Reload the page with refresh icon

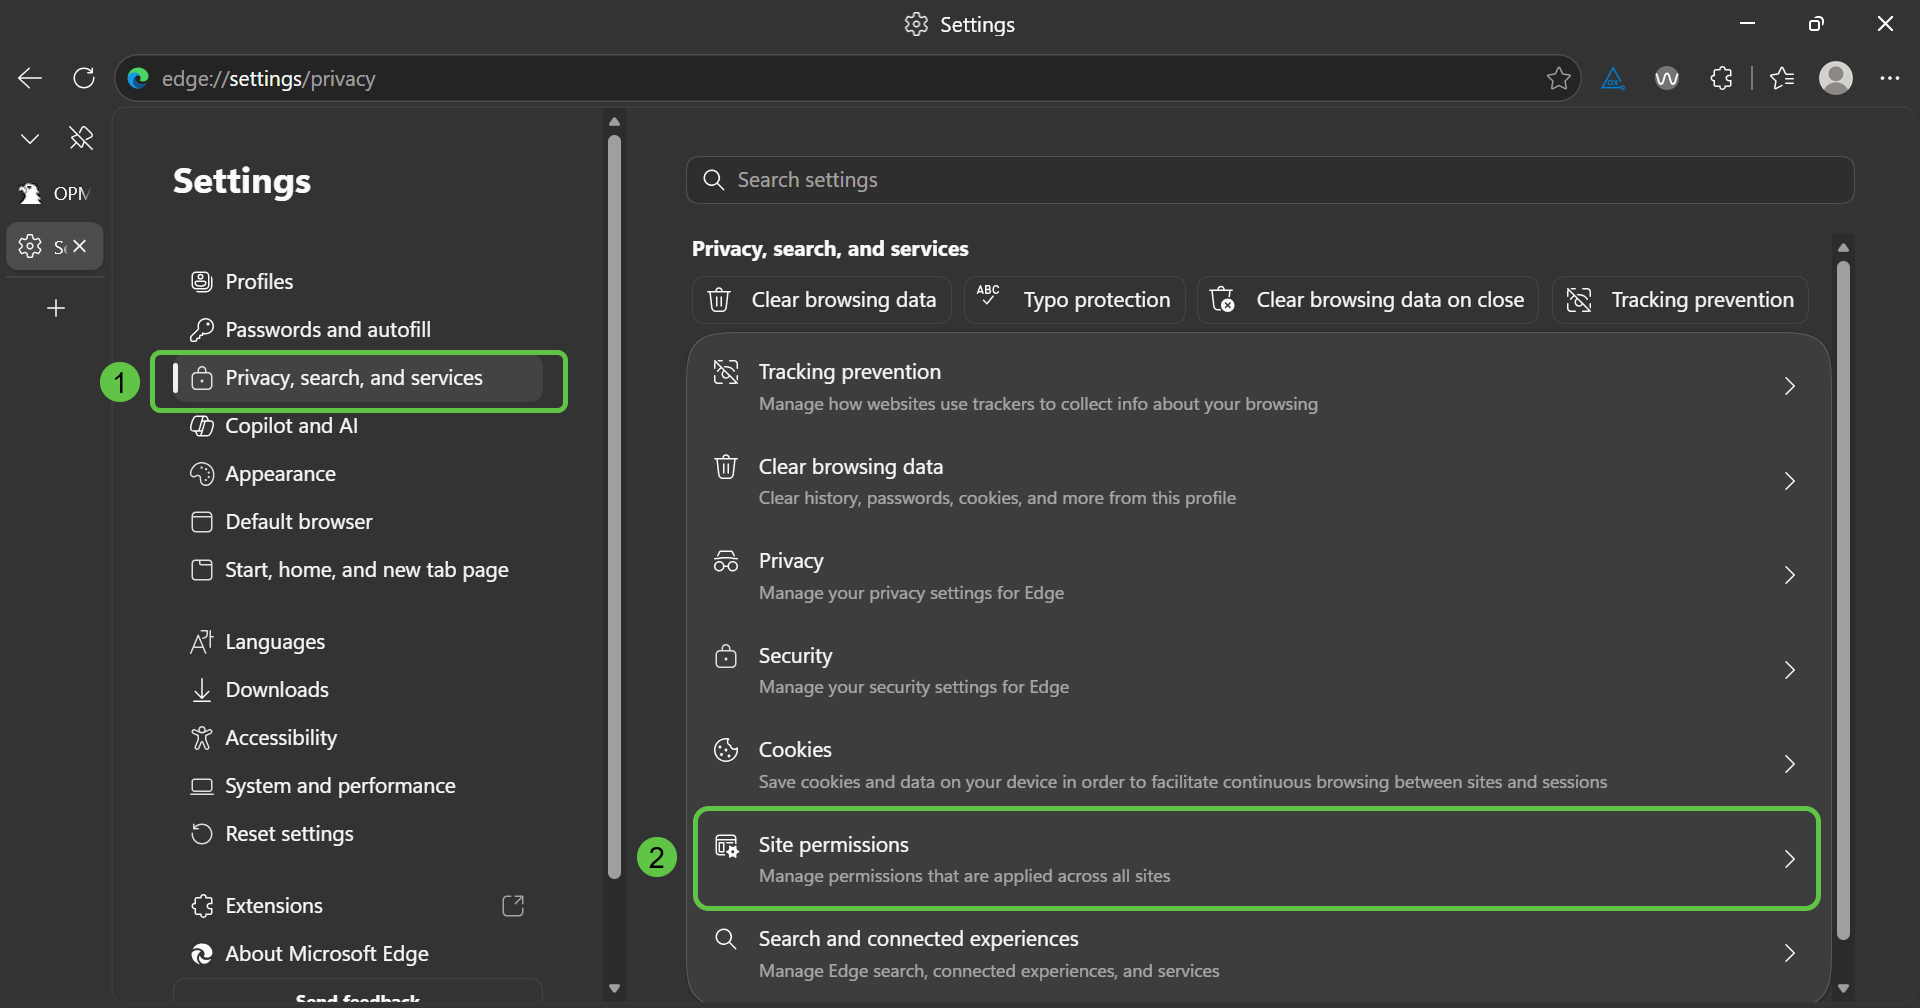pos(84,78)
